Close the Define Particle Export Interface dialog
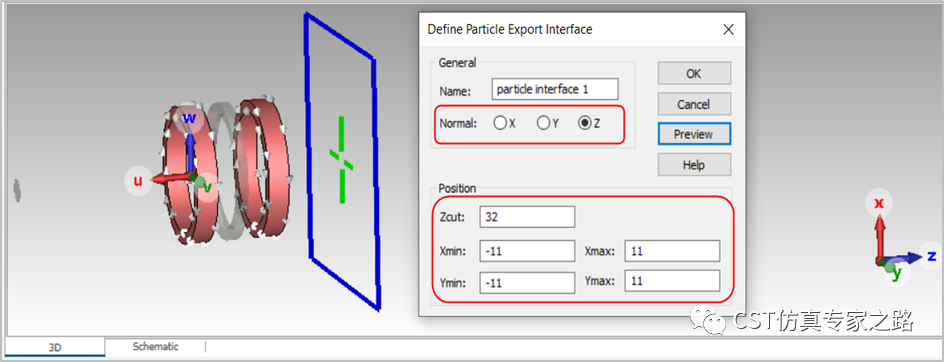The height and width of the screenshot is (362, 944). click(728, 29)
